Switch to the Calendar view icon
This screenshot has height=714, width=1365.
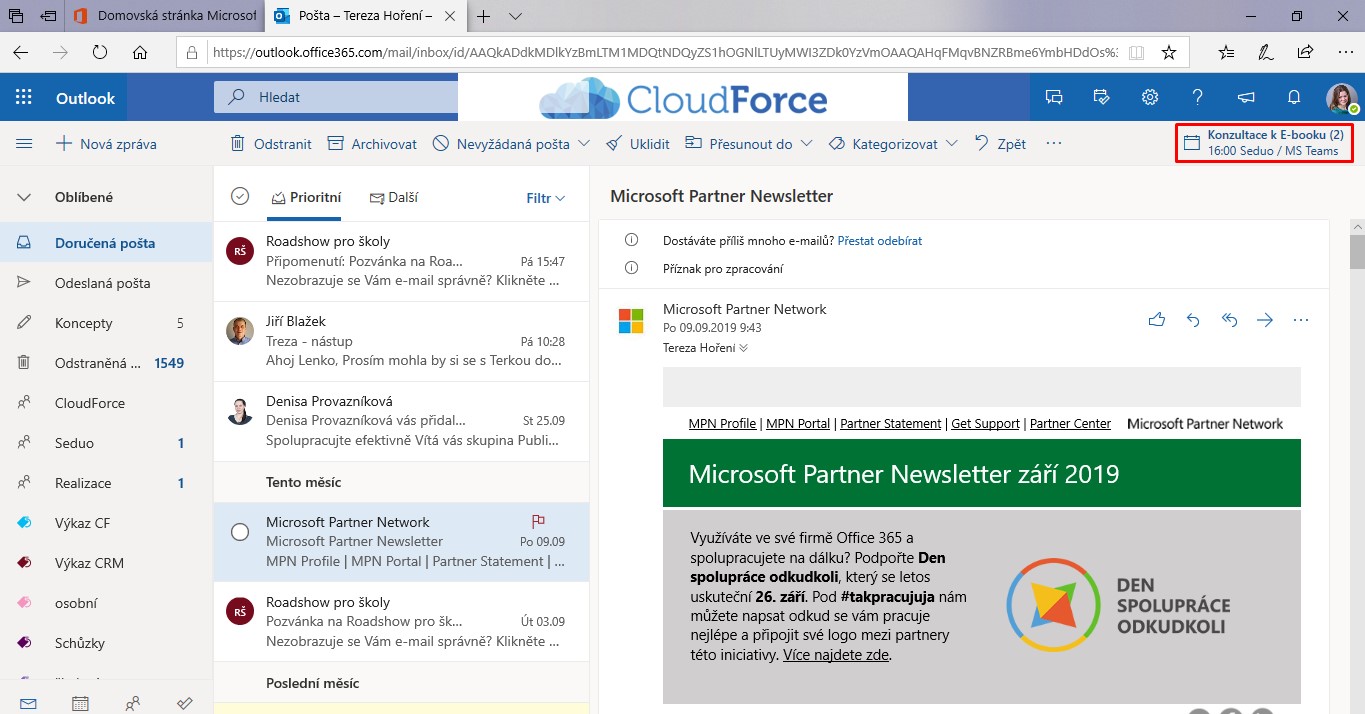point(80,703)
